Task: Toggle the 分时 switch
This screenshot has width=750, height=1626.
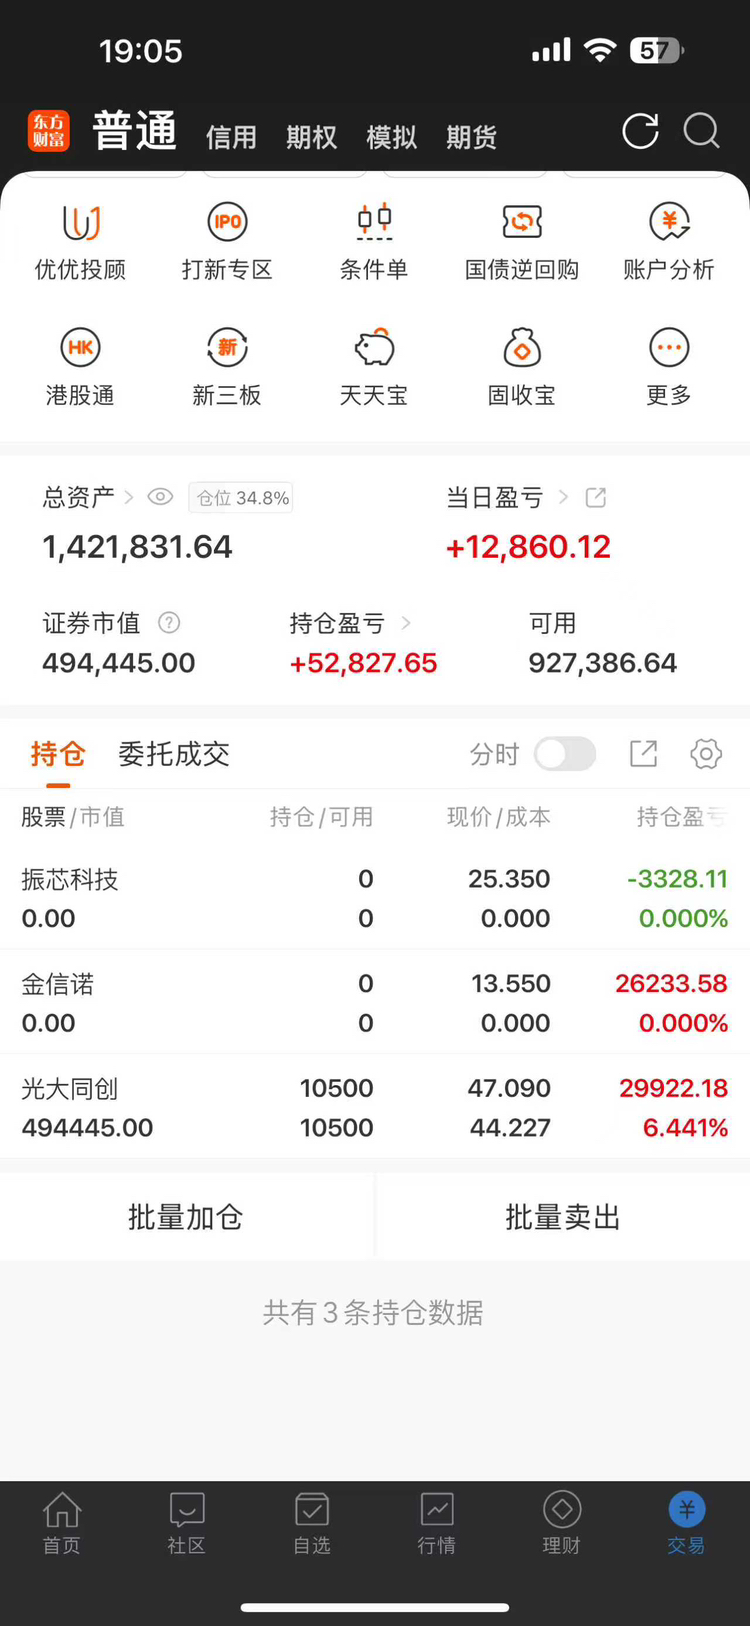Action: (565, 754)
